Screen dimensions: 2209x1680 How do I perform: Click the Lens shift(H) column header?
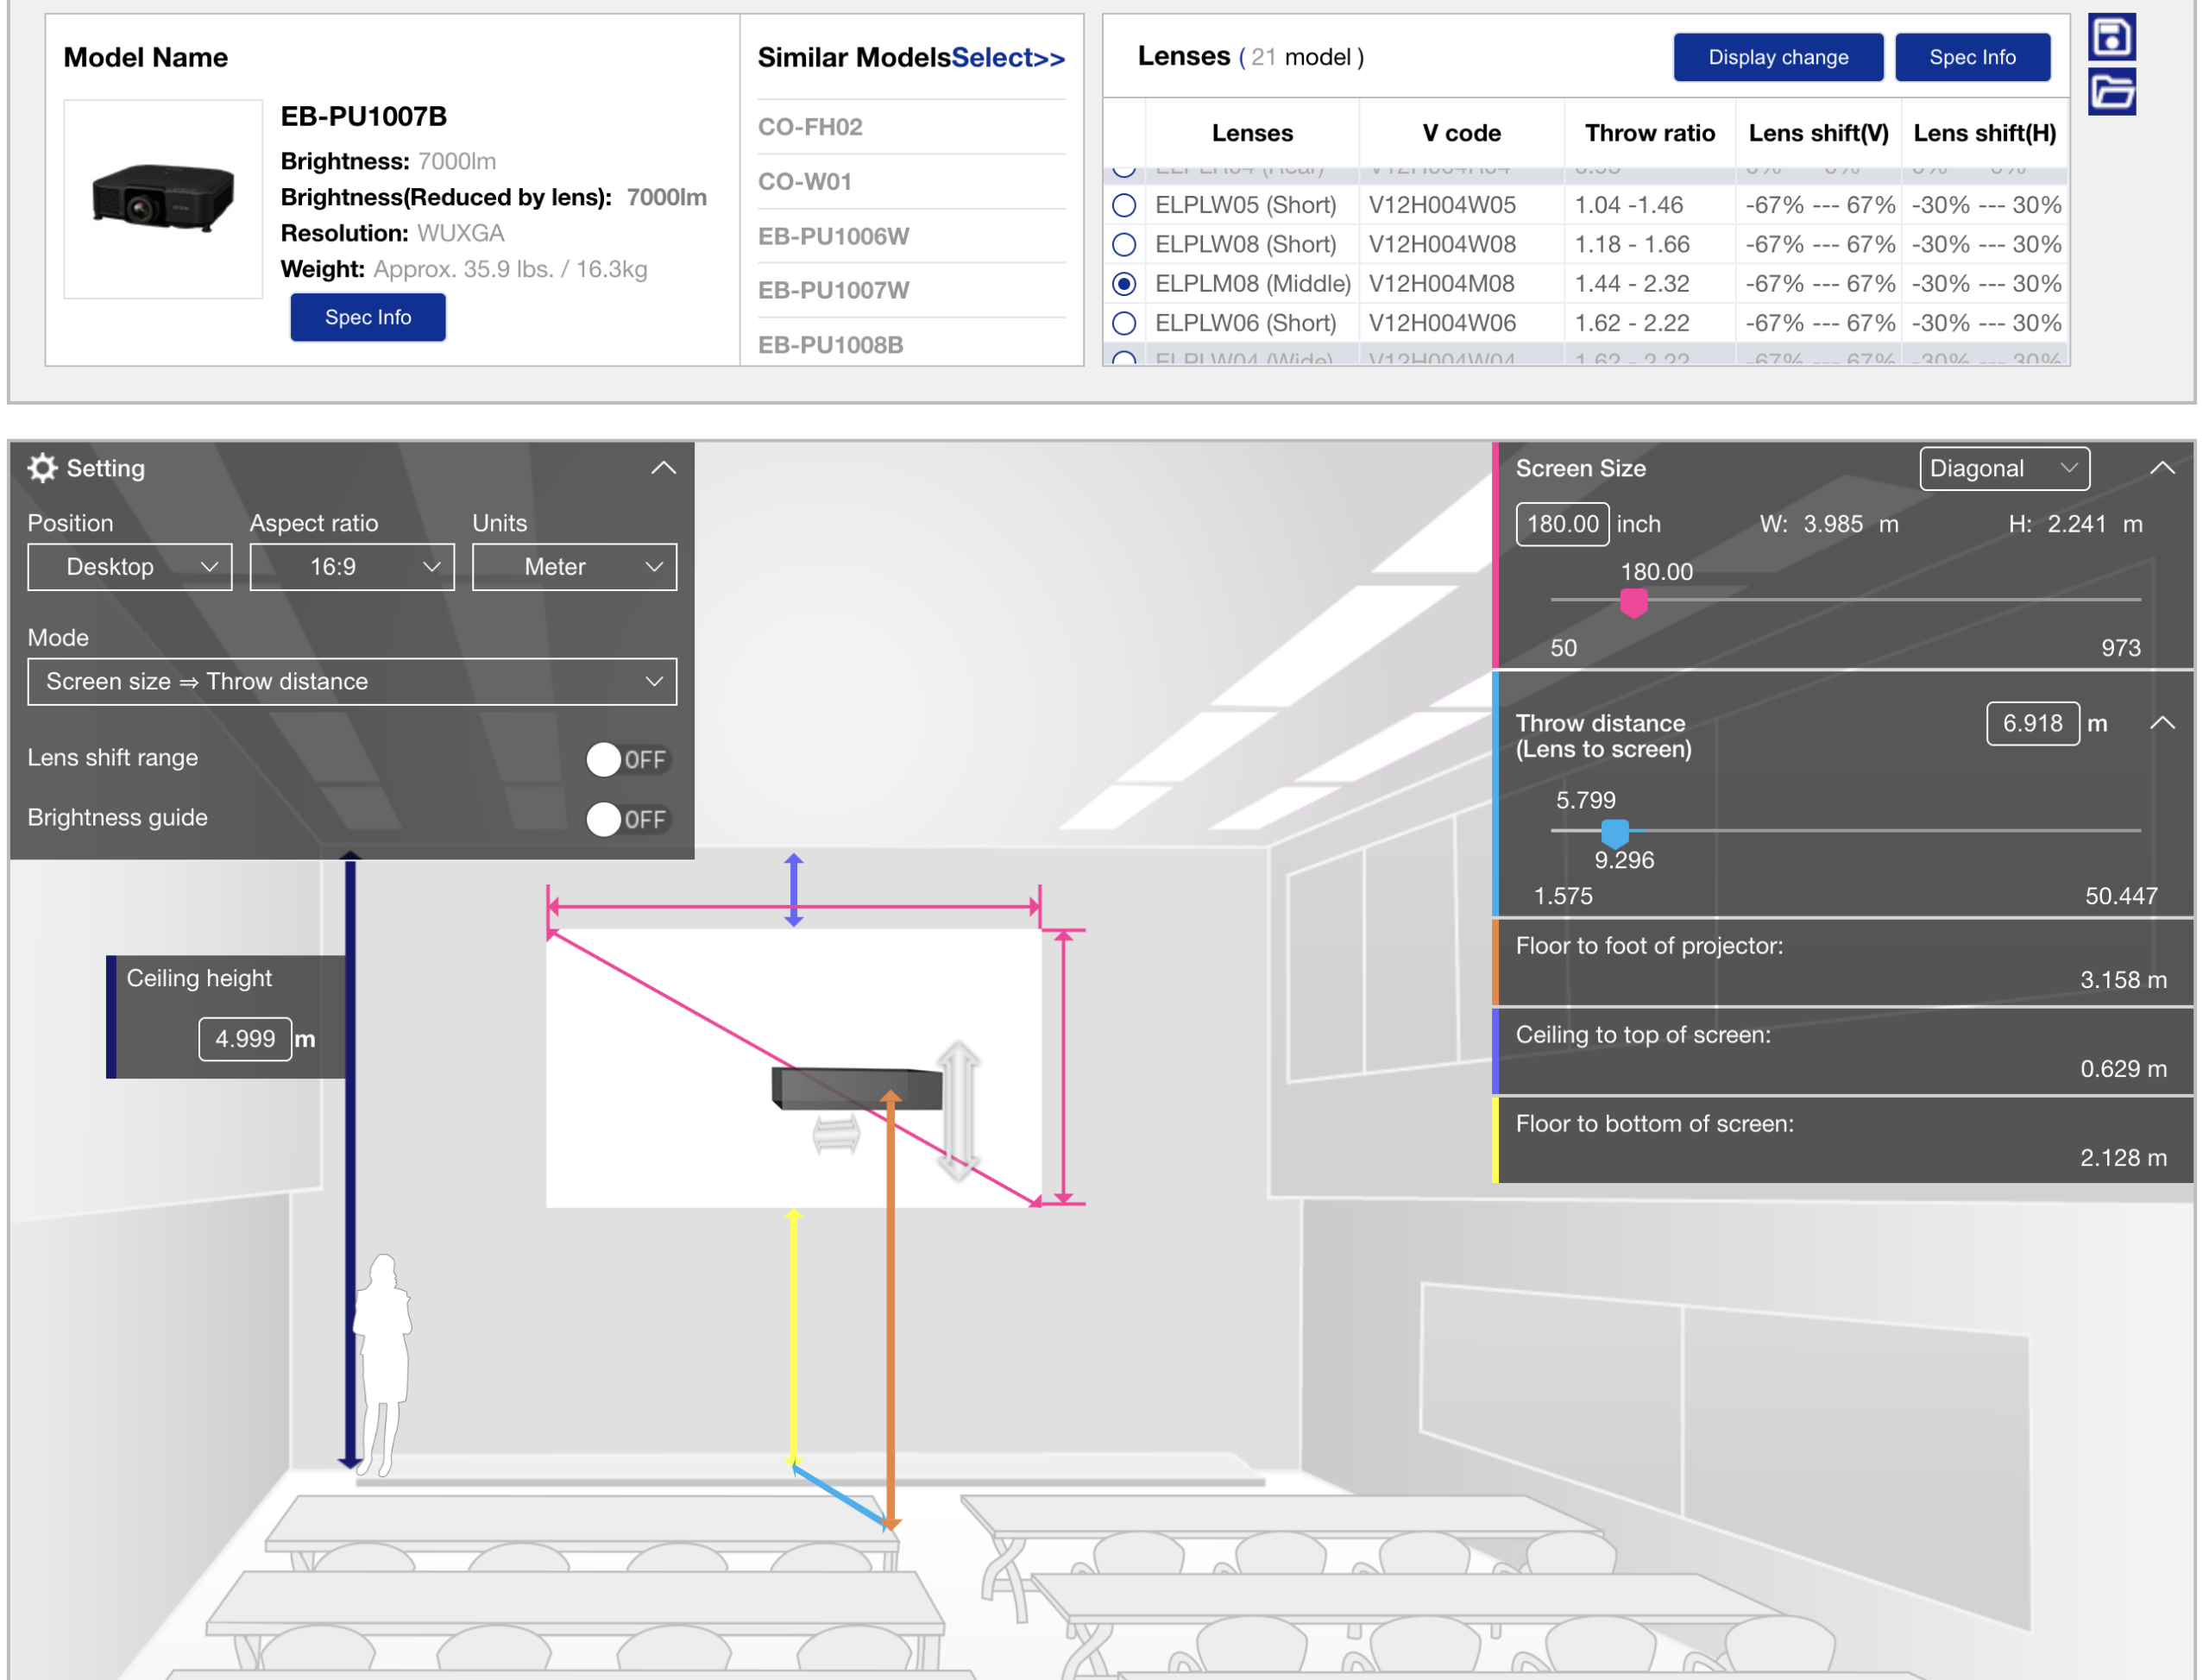click(1984, 133)
